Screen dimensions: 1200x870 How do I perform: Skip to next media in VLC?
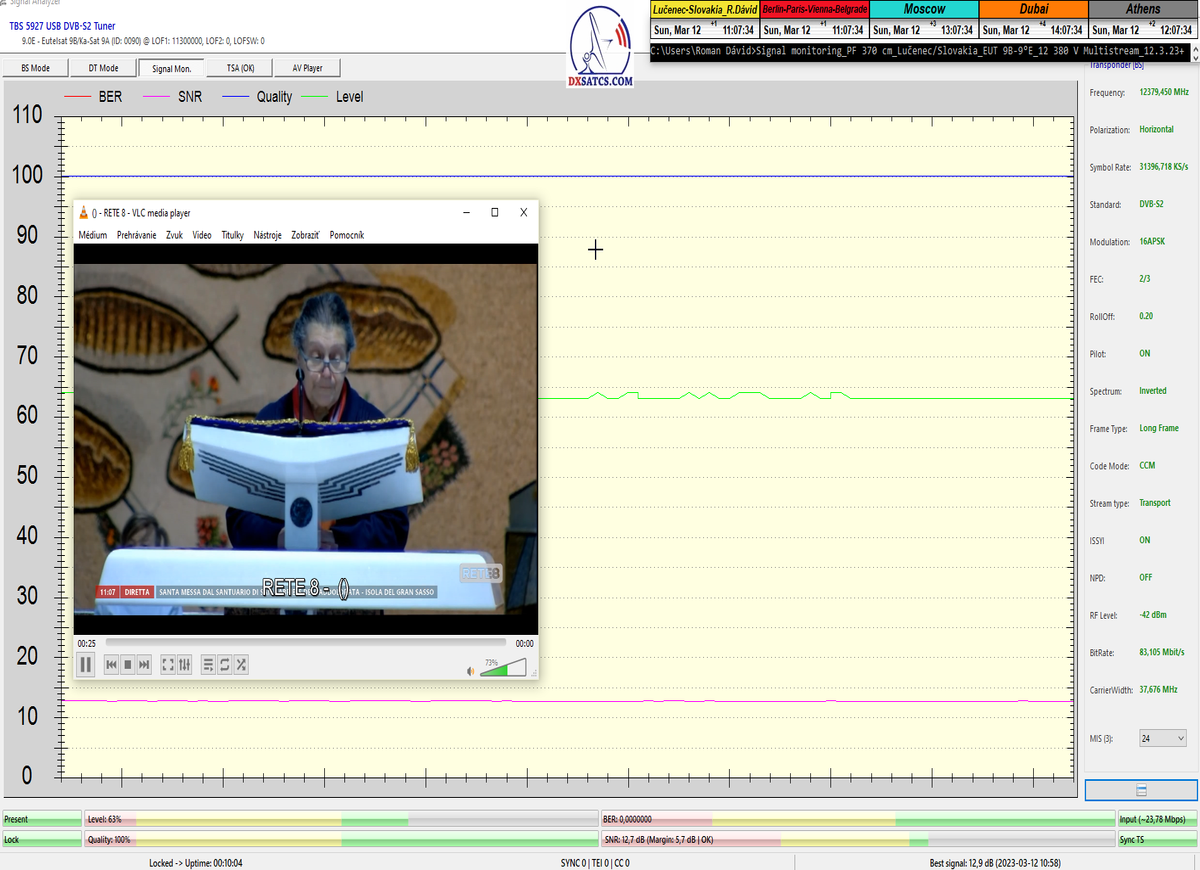[144, 664]
